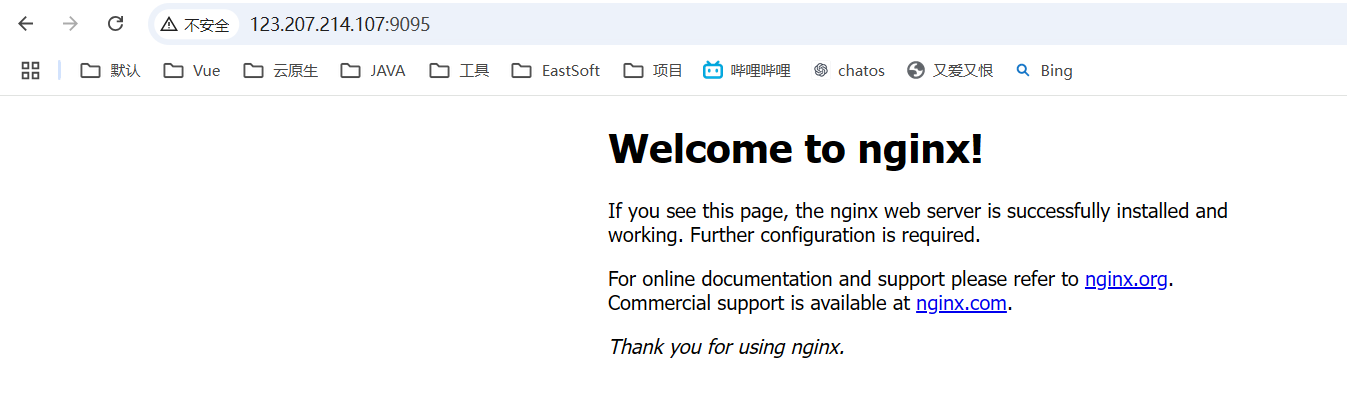Open the 哔哩哔哩 bookmark
The width and height of the screenshot is (1347, 403).
tap(747, 70)
